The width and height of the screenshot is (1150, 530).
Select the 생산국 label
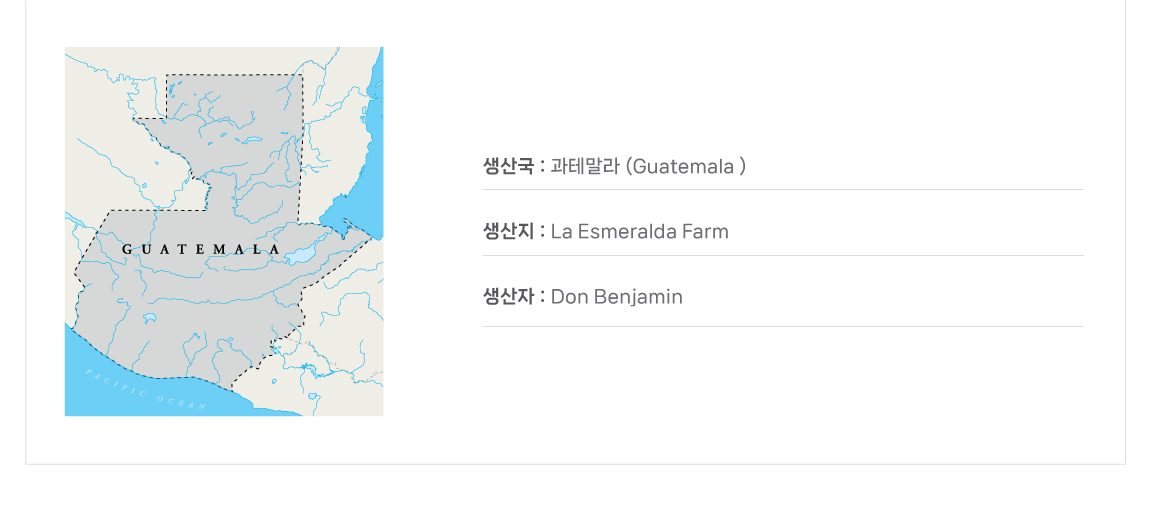[x=508, y=166]
